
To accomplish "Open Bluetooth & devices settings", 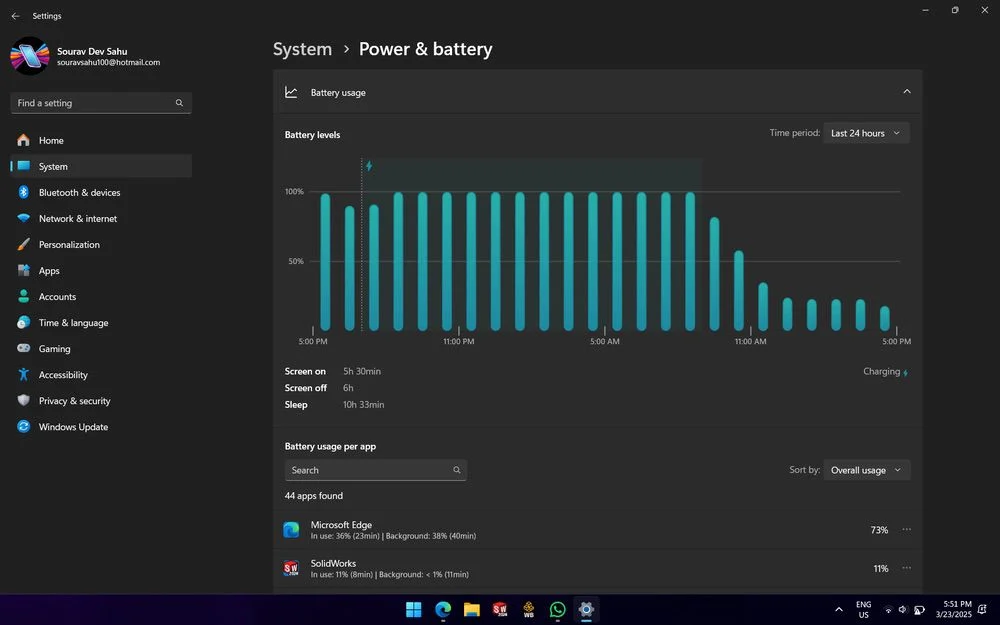I will tap(79, 193).
